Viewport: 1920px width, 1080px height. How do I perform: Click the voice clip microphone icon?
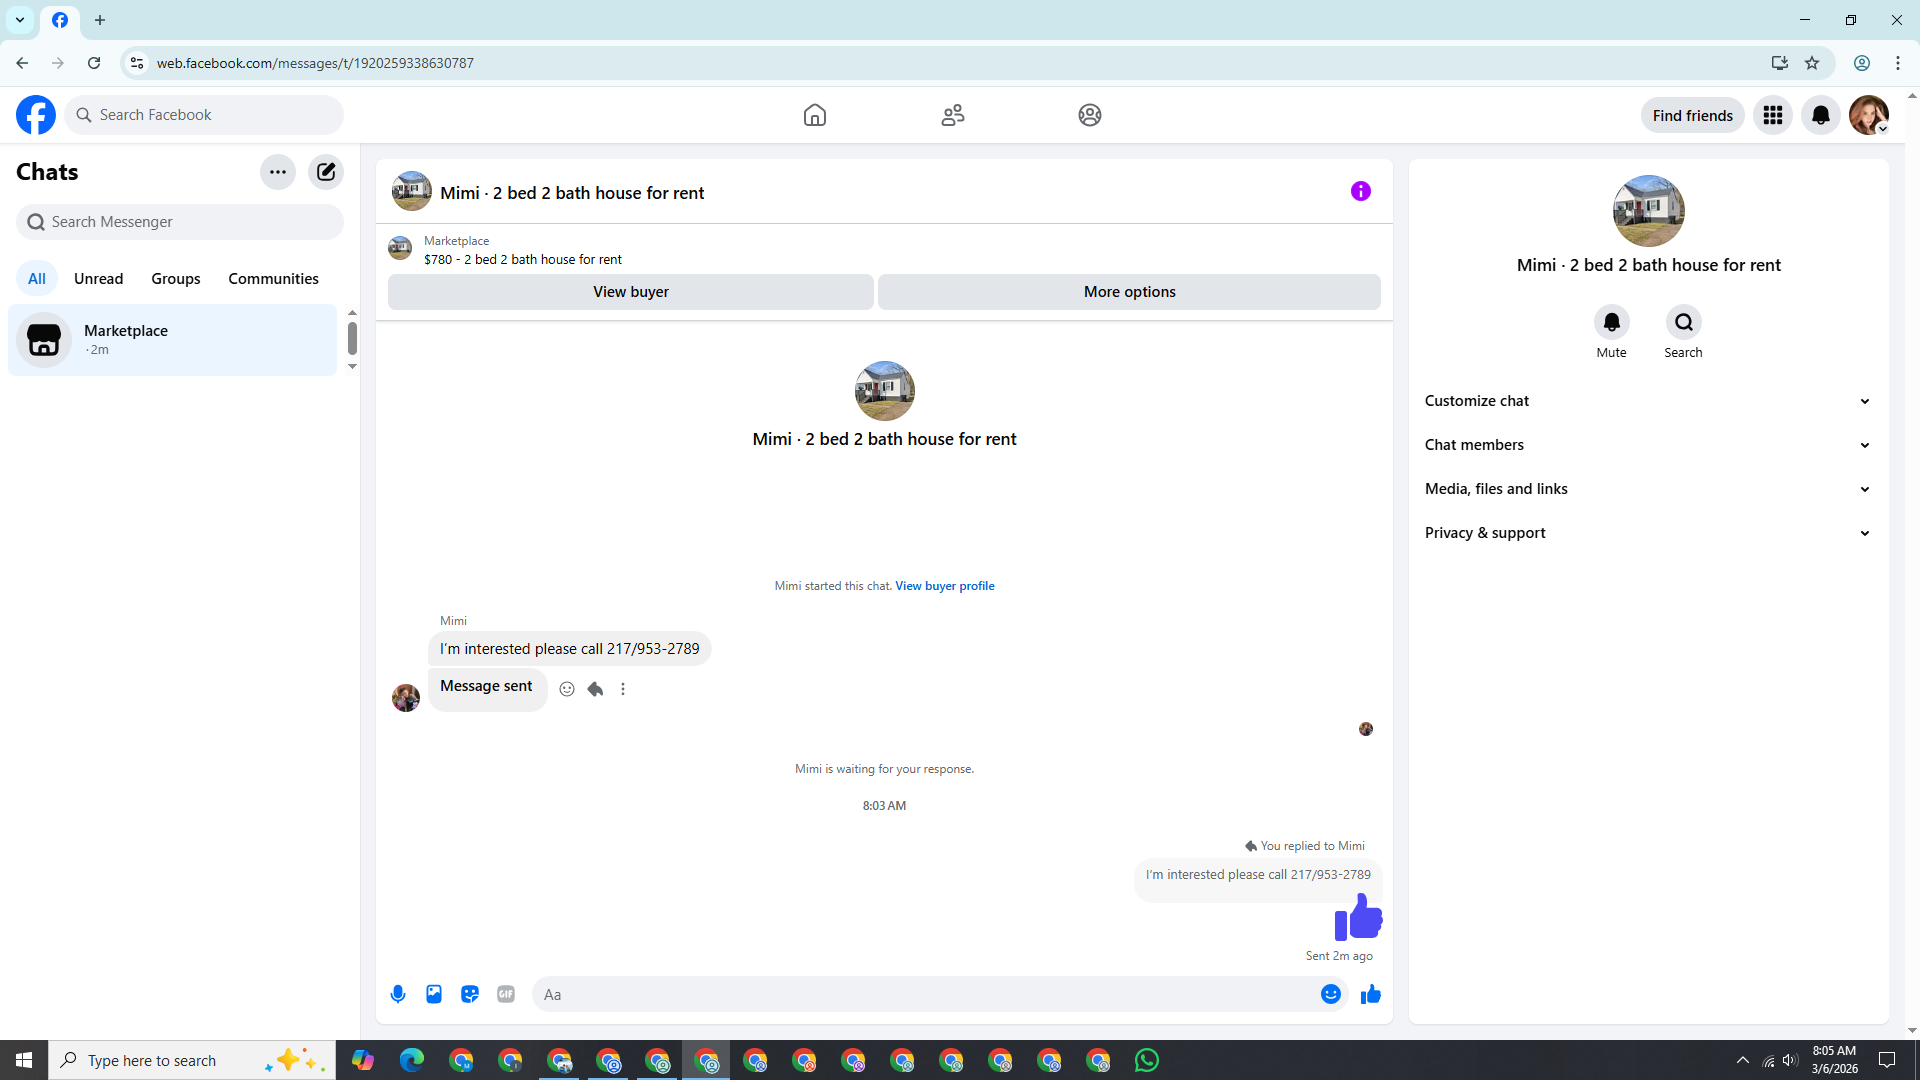[x=398, y=994]
